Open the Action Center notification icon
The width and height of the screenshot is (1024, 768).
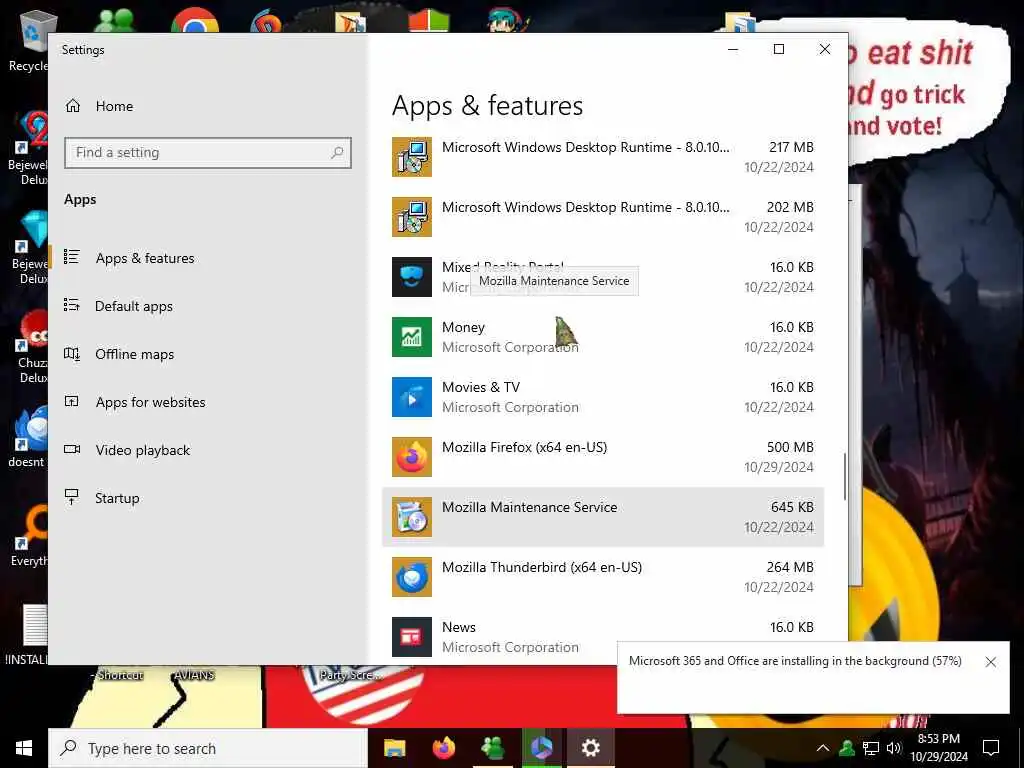click(991, 748)
